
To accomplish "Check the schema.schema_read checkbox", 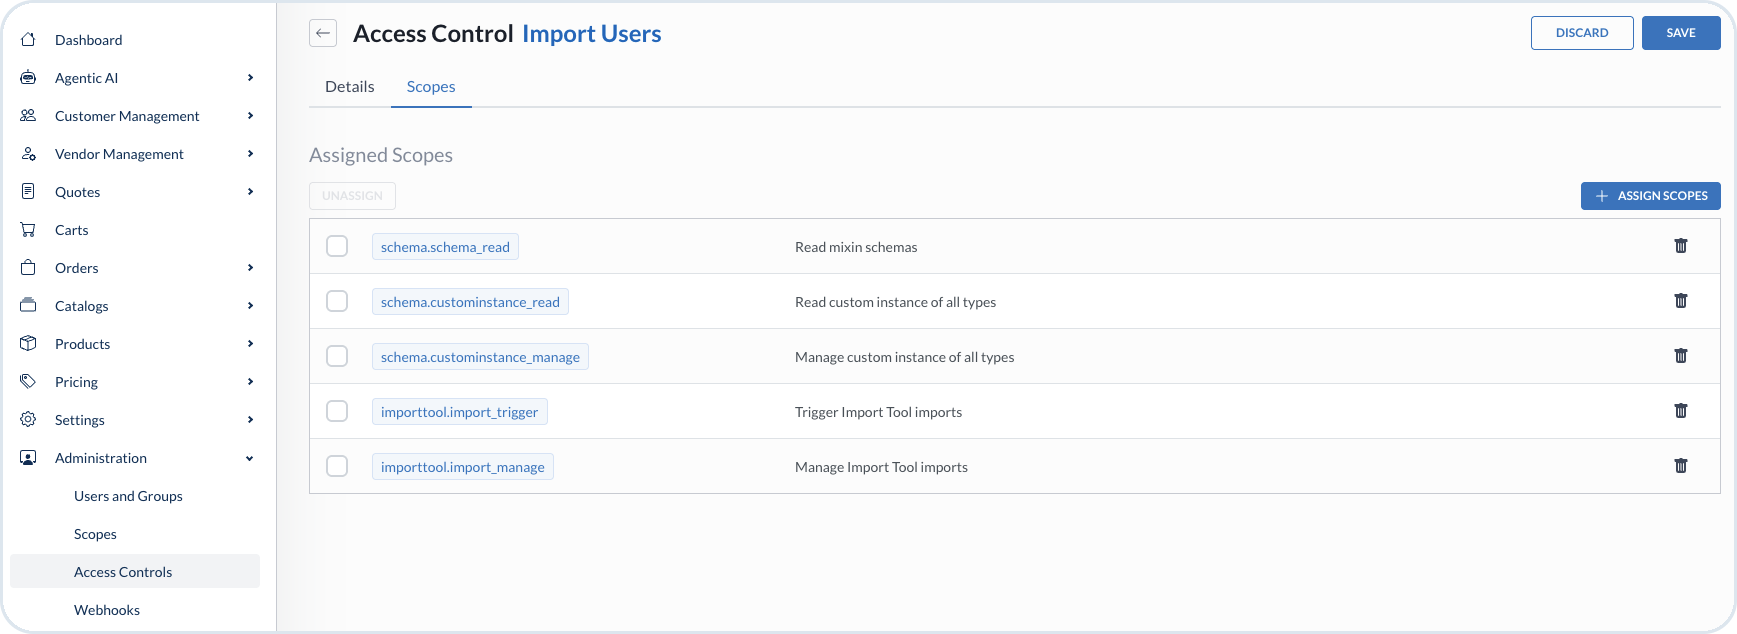I will 337,246.
